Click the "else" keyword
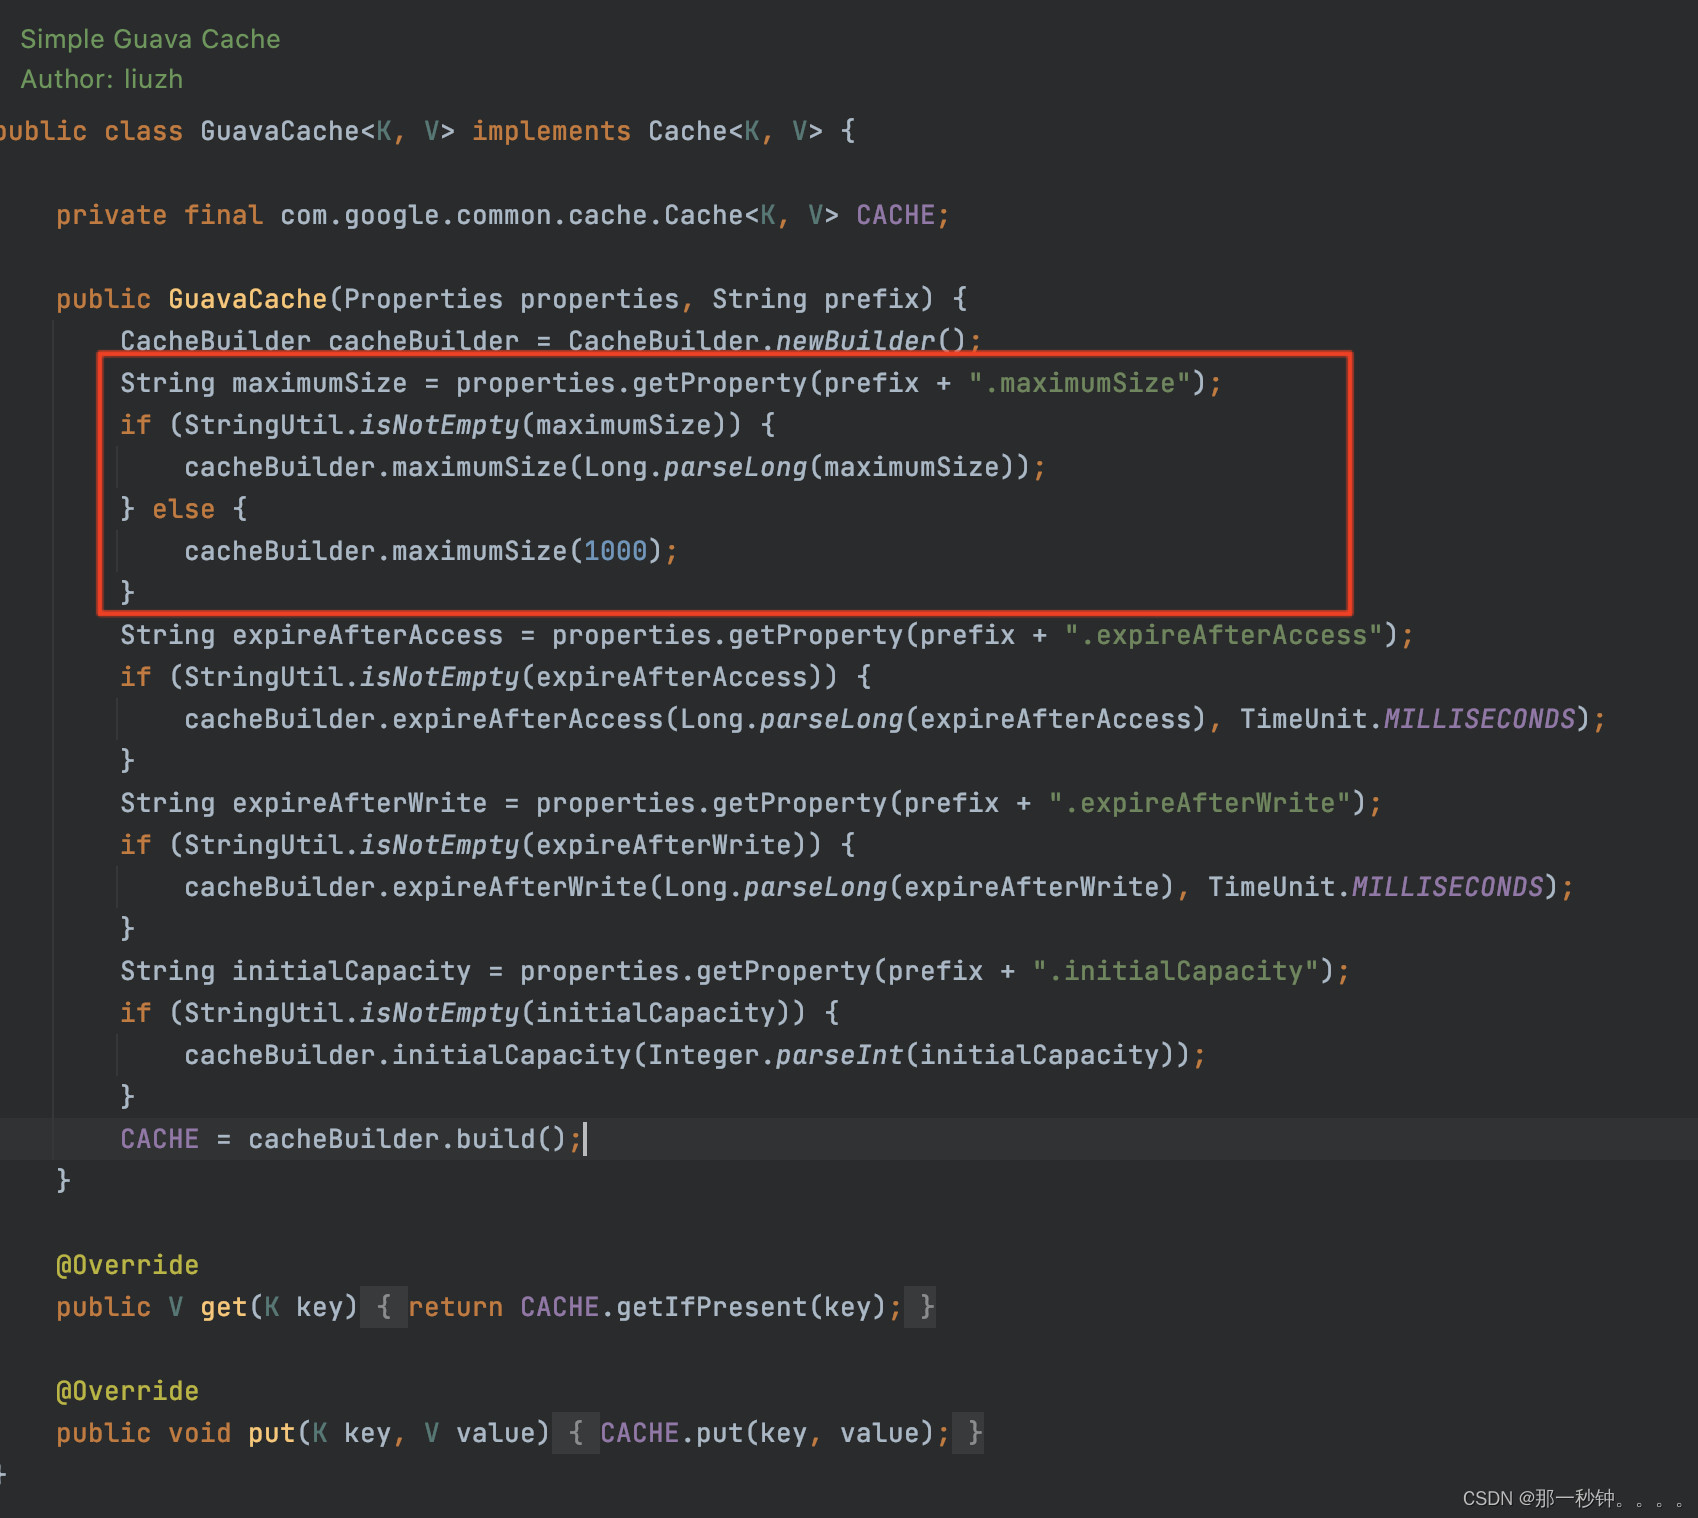Screen dimensions: 1698x1518 point(184,509)
